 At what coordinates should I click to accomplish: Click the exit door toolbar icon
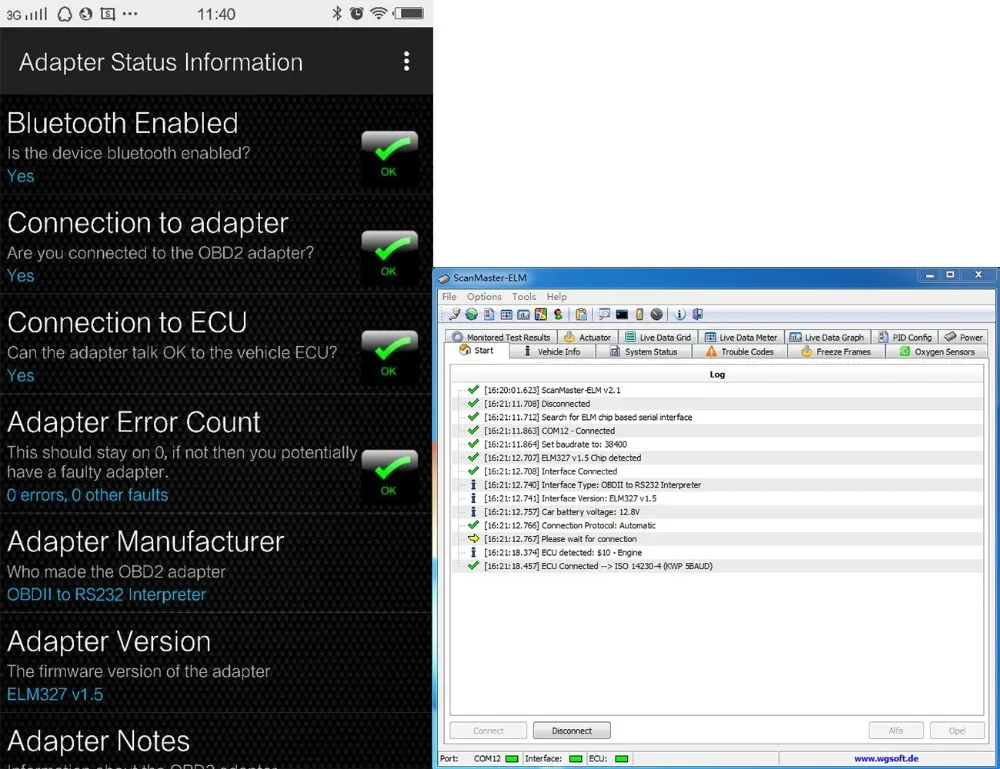(698, 314)
